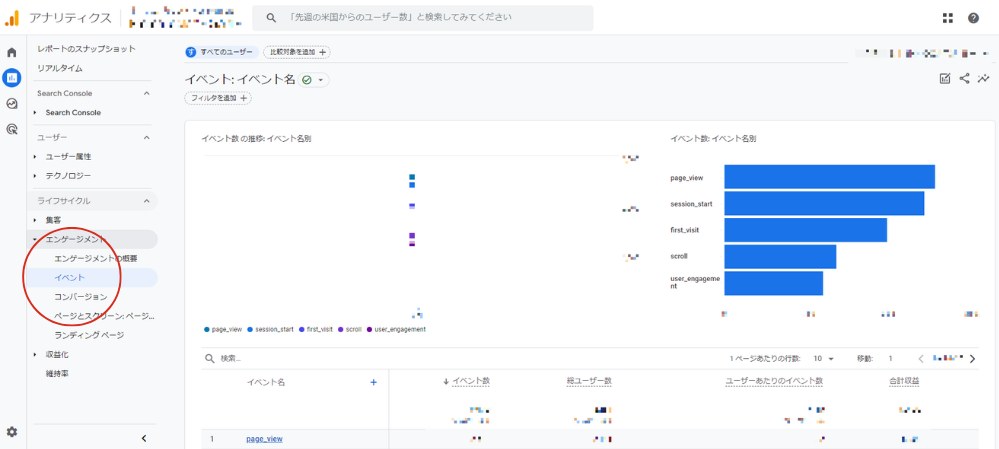This screenshot has width=999, height=449.
Task: Toggle scroll legend color dot
Action: 341,329
